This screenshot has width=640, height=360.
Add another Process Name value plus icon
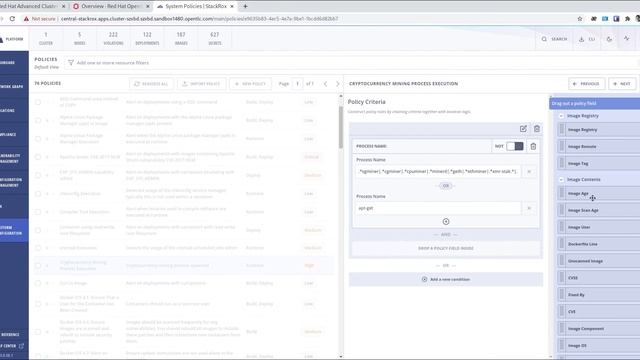[x=446, y=222]
